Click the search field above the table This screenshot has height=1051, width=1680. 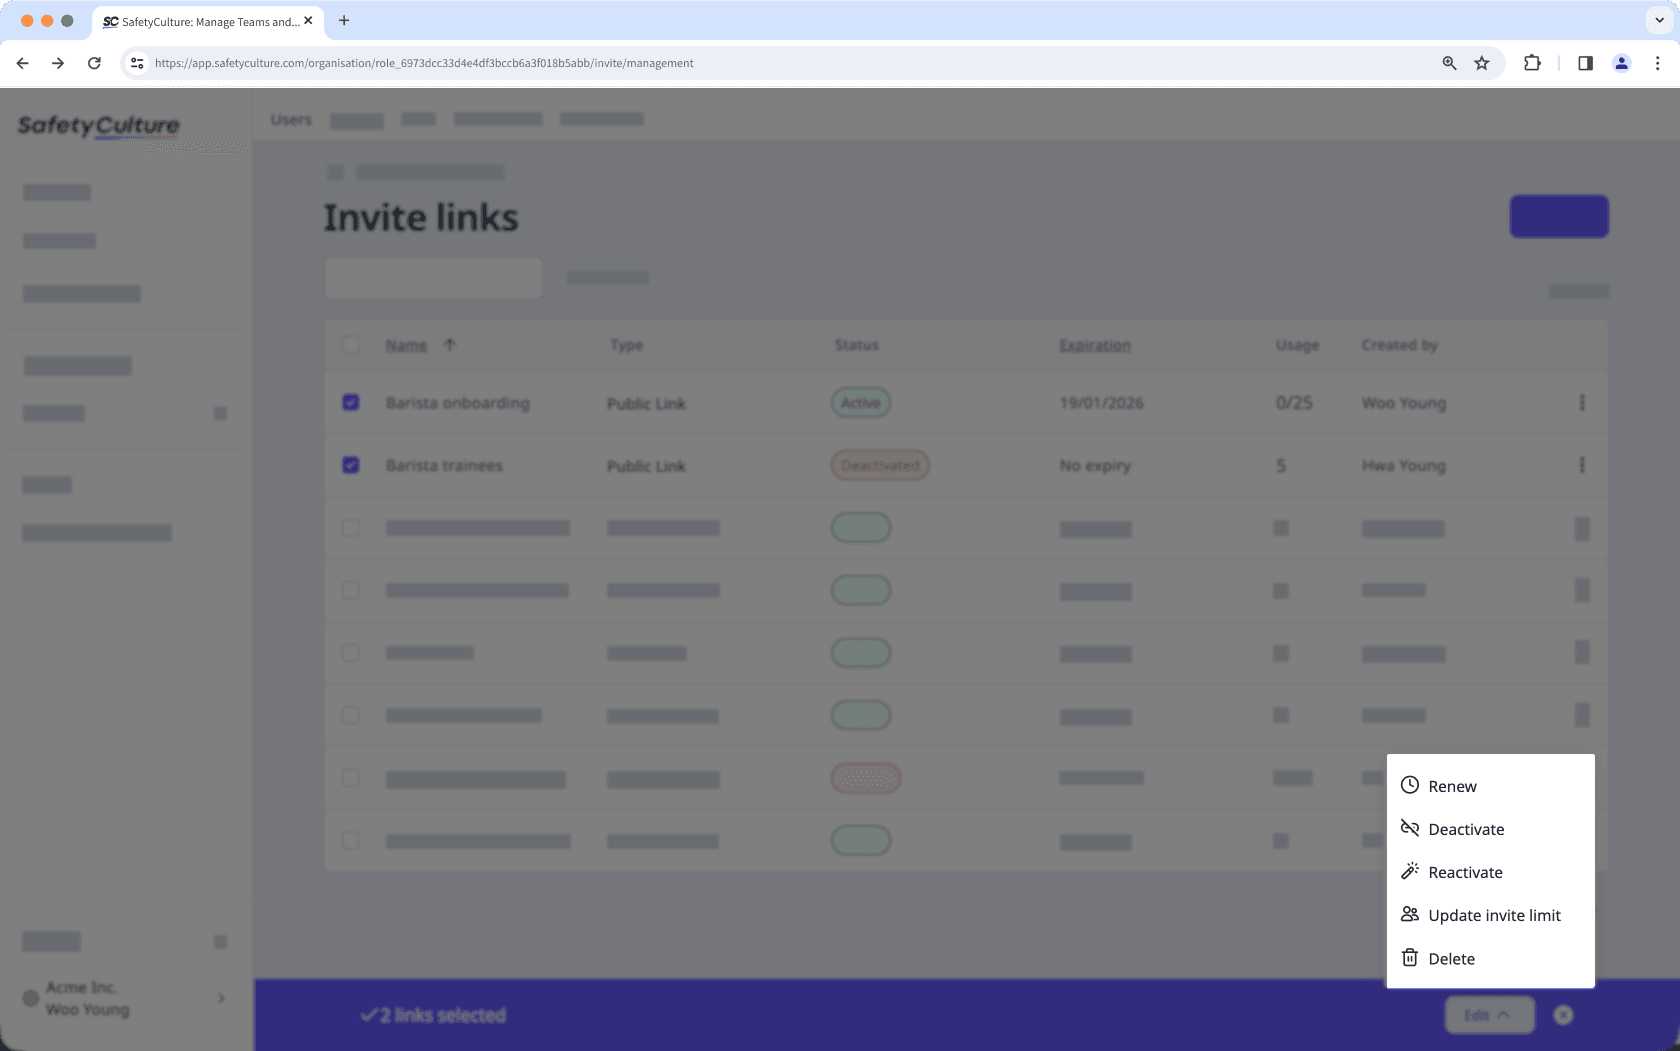432,277
